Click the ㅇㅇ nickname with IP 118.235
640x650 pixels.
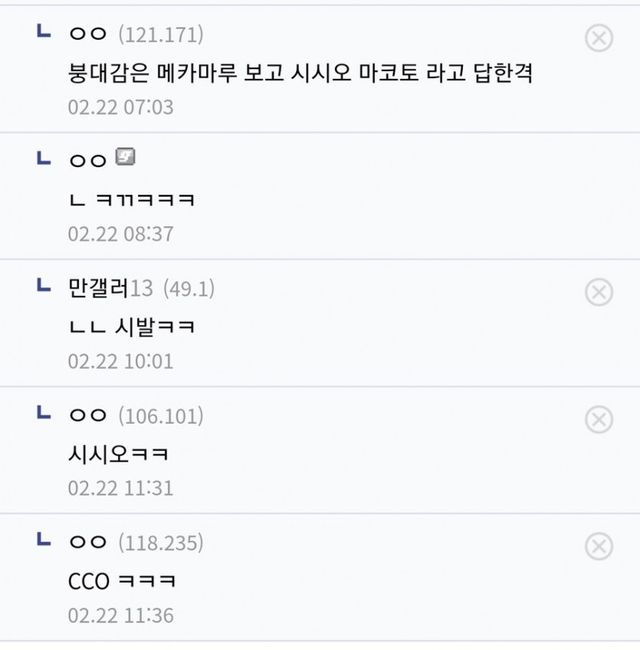[x=87, y=543]
